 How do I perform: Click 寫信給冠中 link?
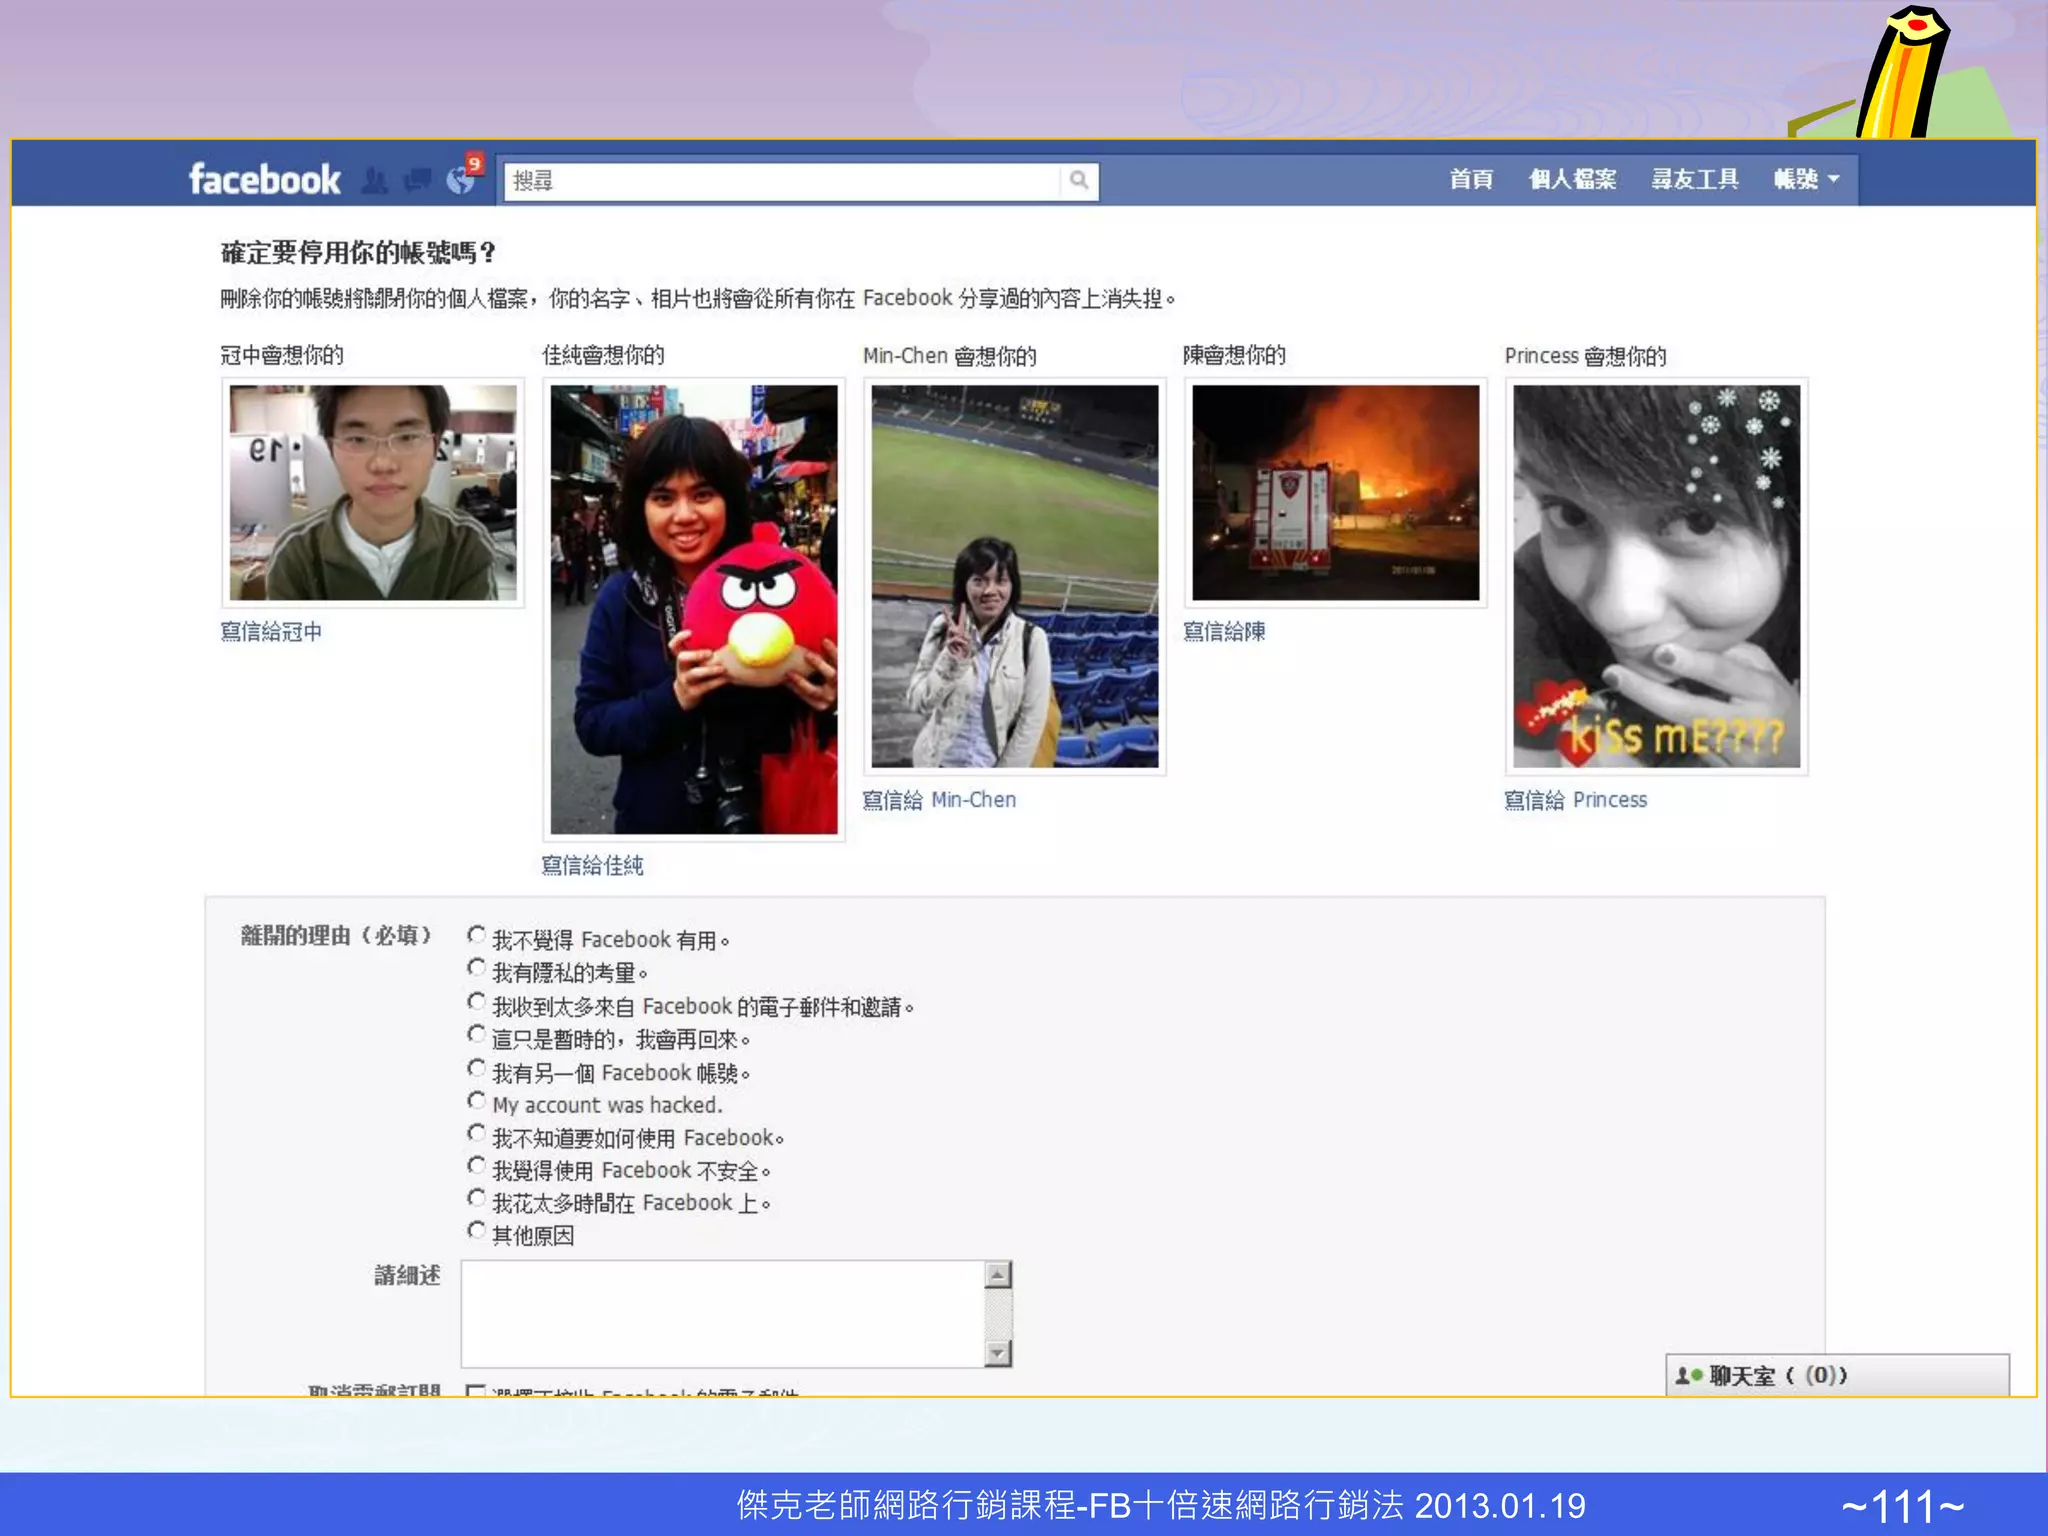point(271,632)
